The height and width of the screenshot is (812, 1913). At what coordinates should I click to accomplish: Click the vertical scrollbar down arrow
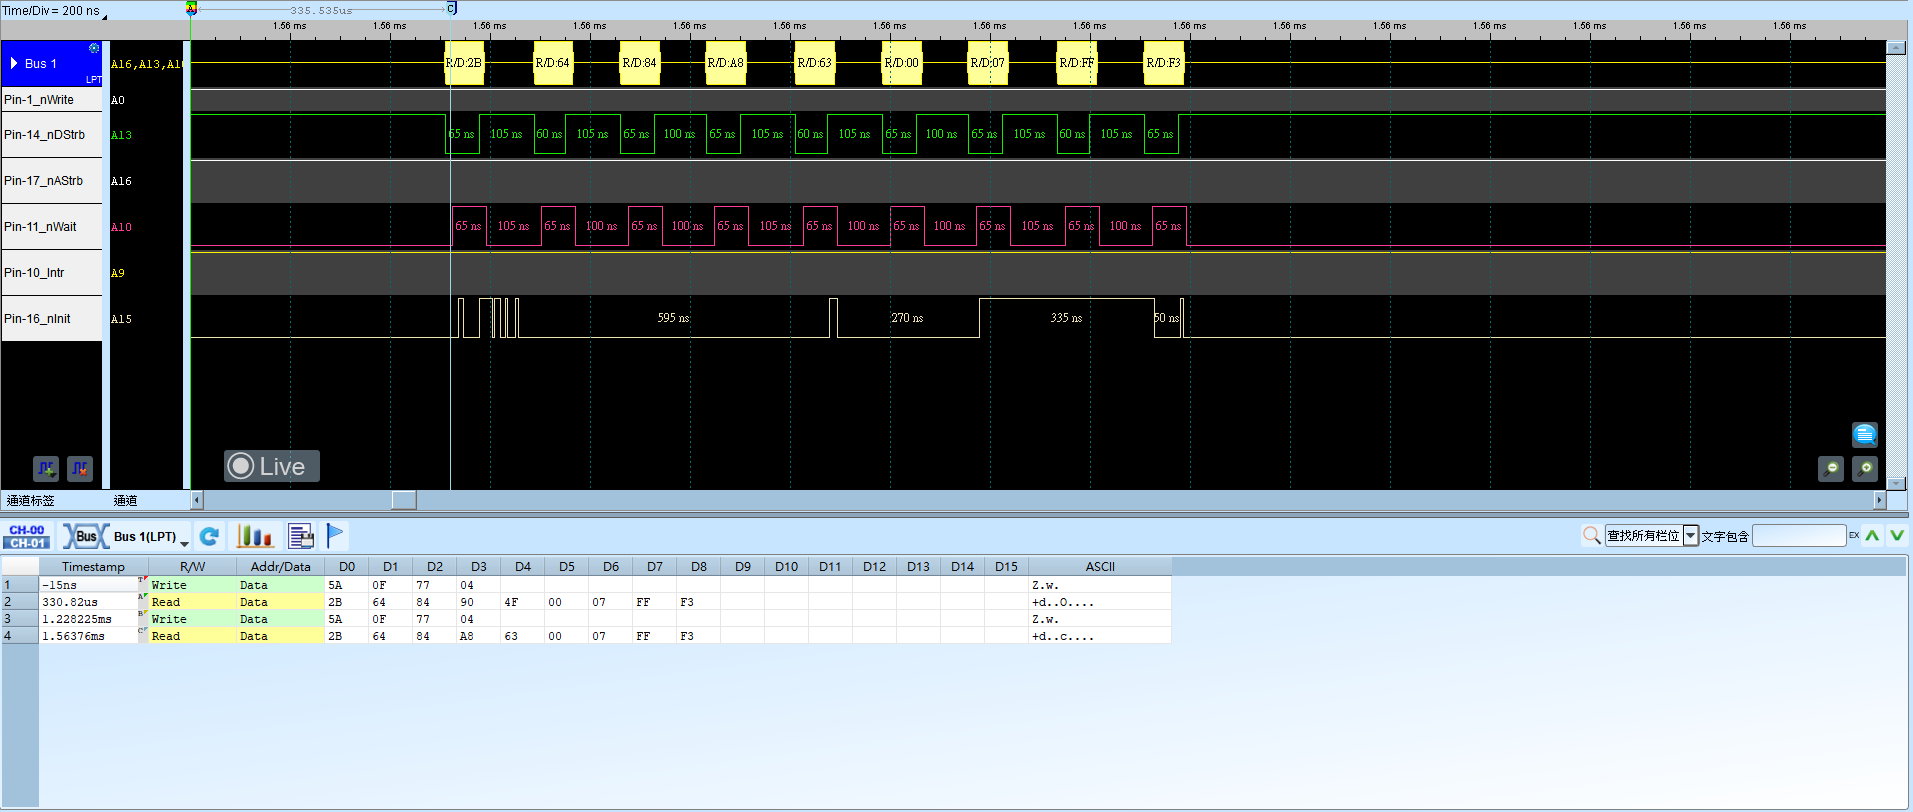point(1895,484)
